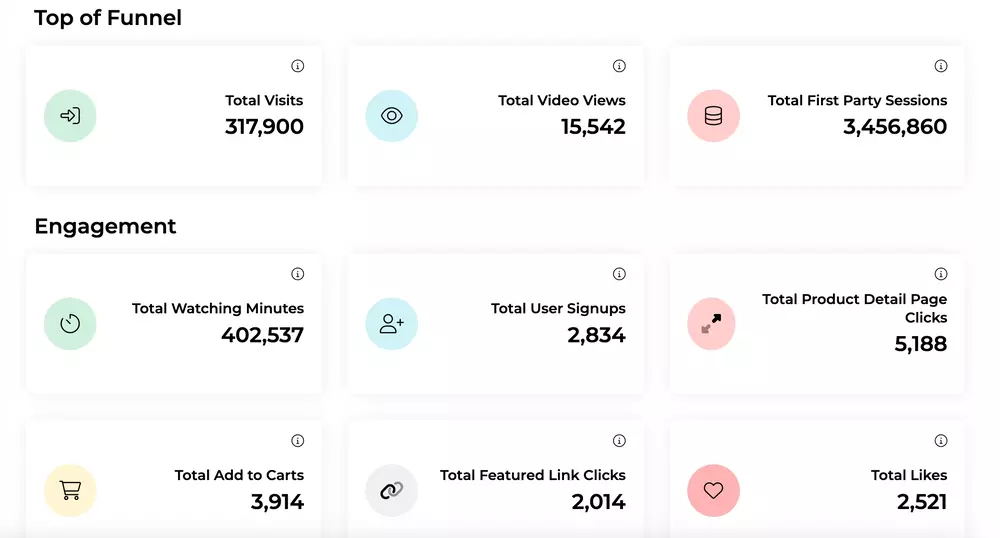Open info tooltip for Total Add to Carts
This screenshot has height=538, width=1000.
click(x=297, y=441)
